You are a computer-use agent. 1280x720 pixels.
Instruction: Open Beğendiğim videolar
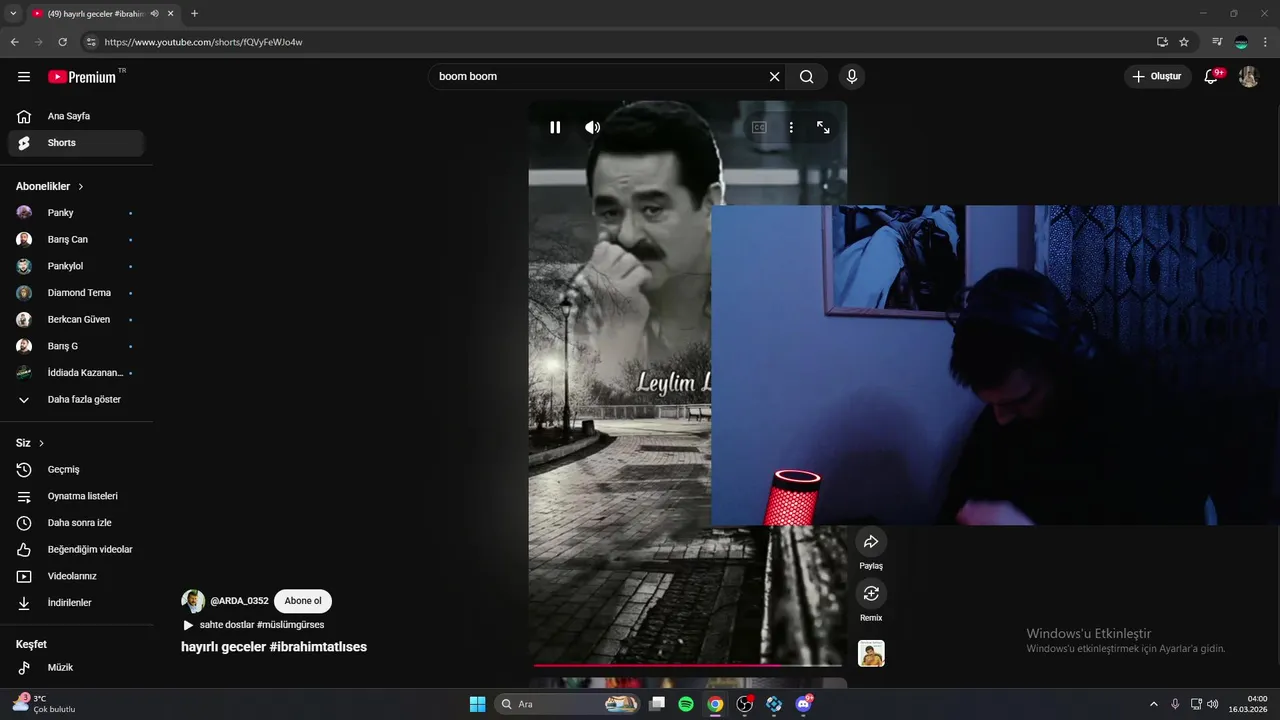(x=76, y=550)
